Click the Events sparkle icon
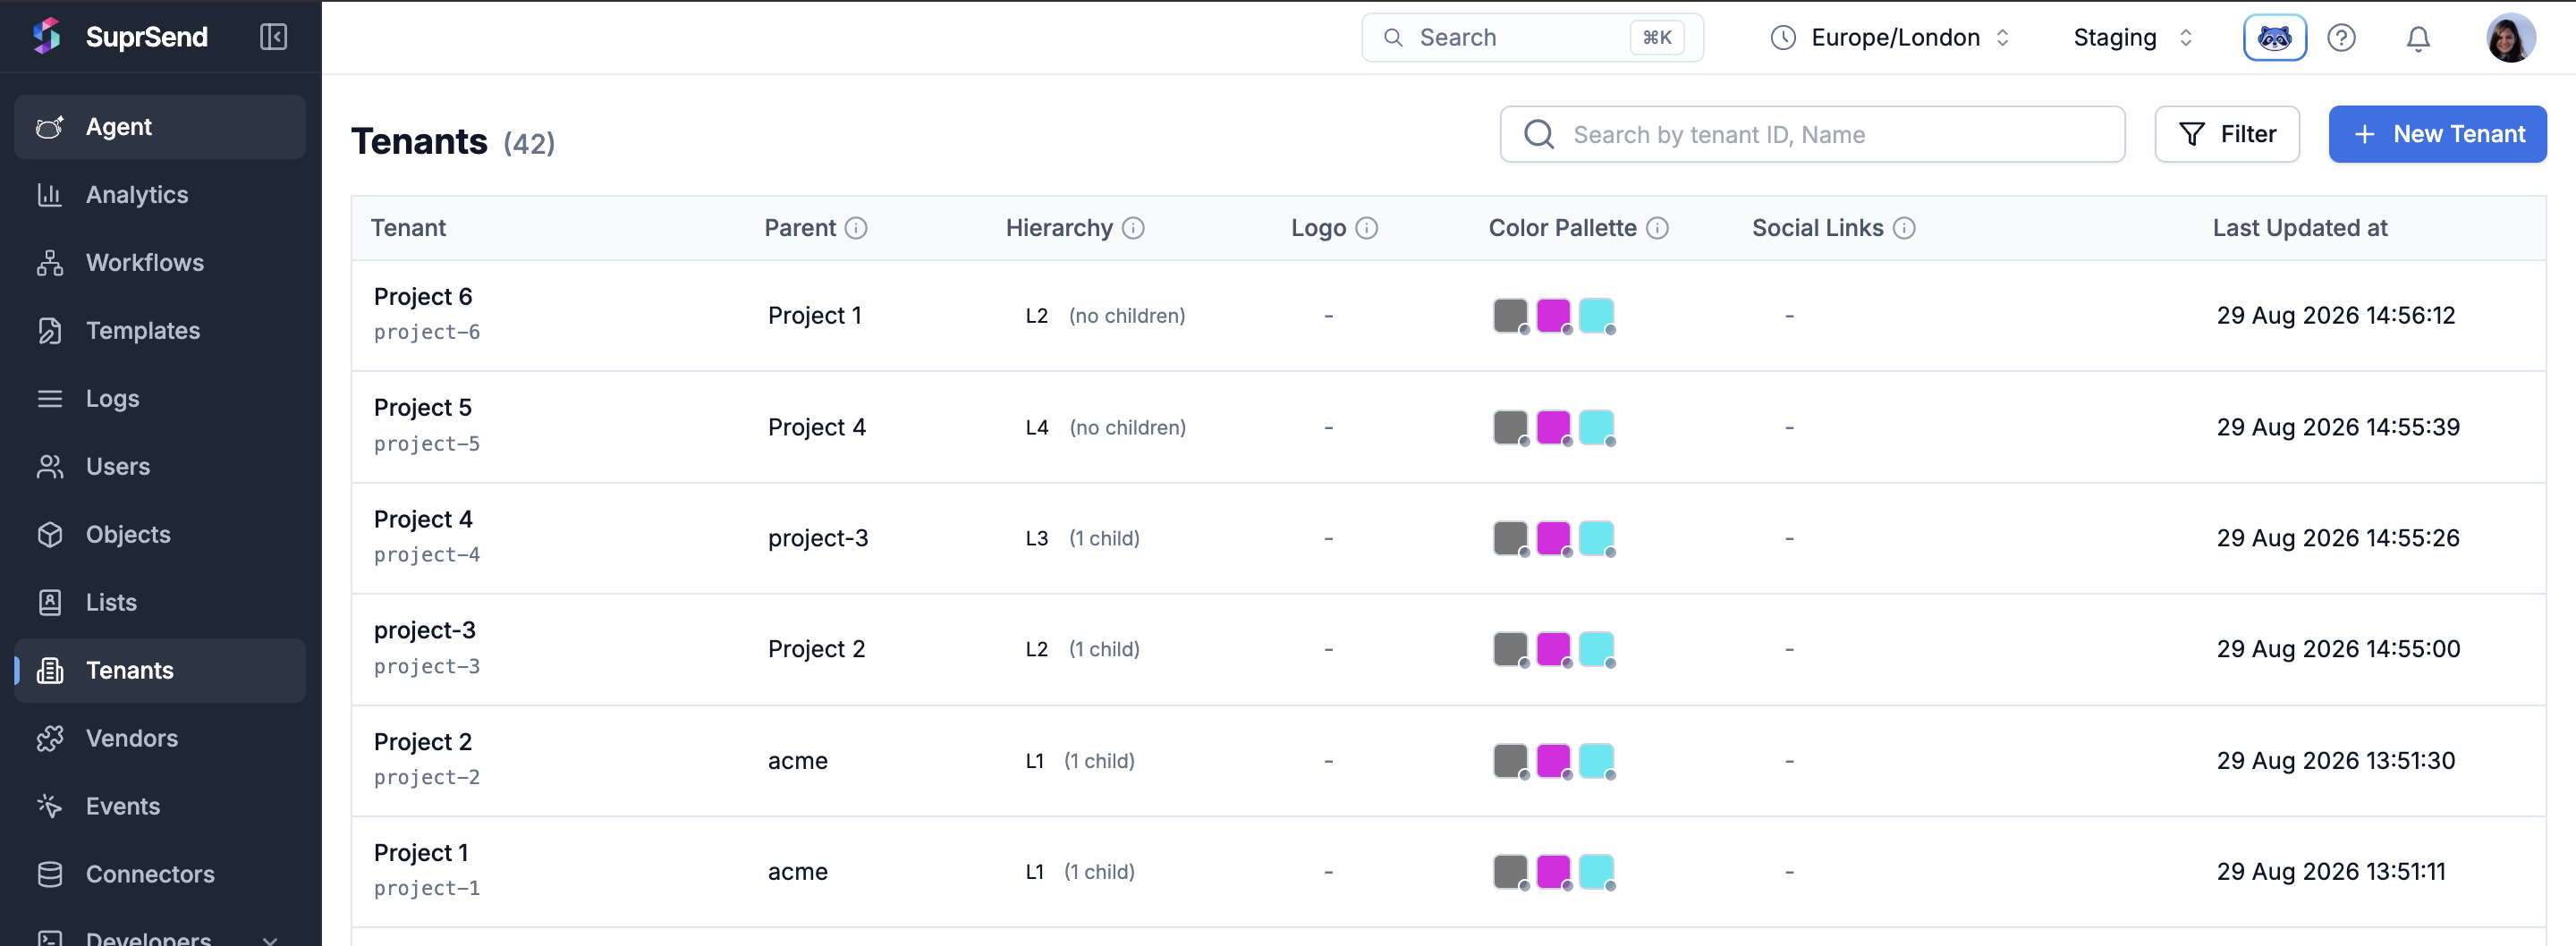Screen dimensions: 2576x946 click(x=50, y=806)
